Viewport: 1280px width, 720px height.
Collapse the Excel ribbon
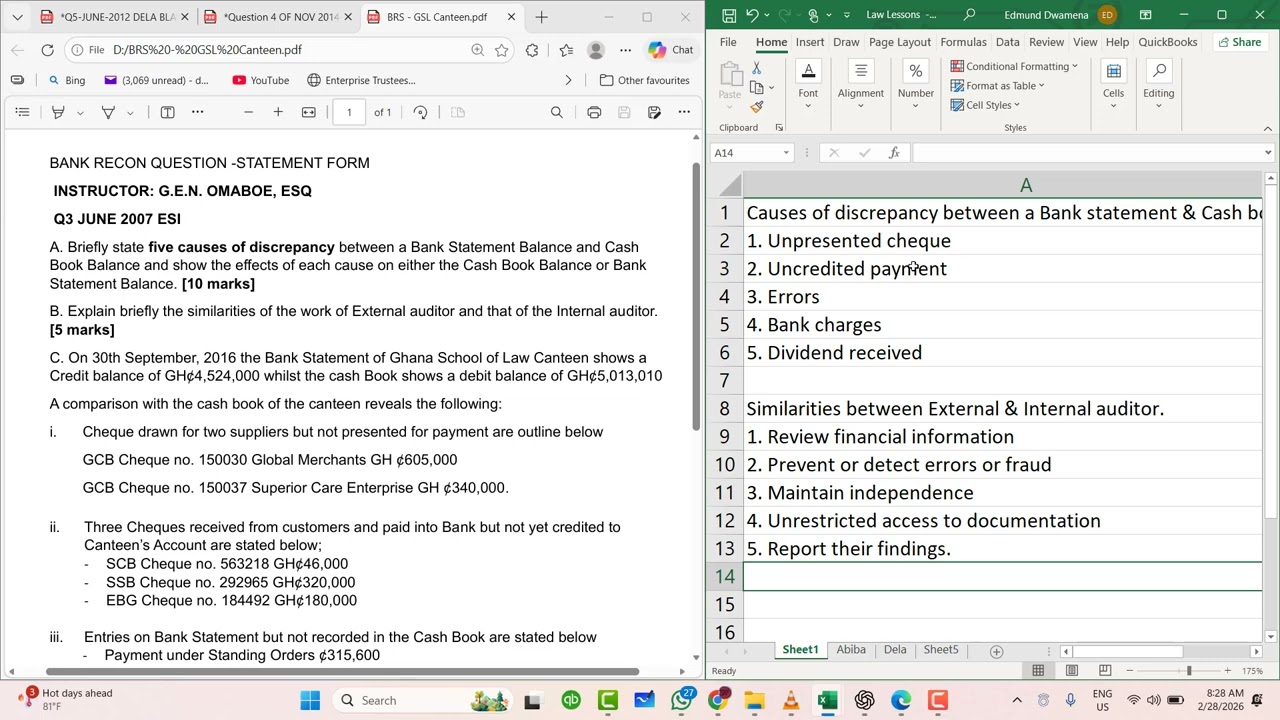(x=1268, y=128)
